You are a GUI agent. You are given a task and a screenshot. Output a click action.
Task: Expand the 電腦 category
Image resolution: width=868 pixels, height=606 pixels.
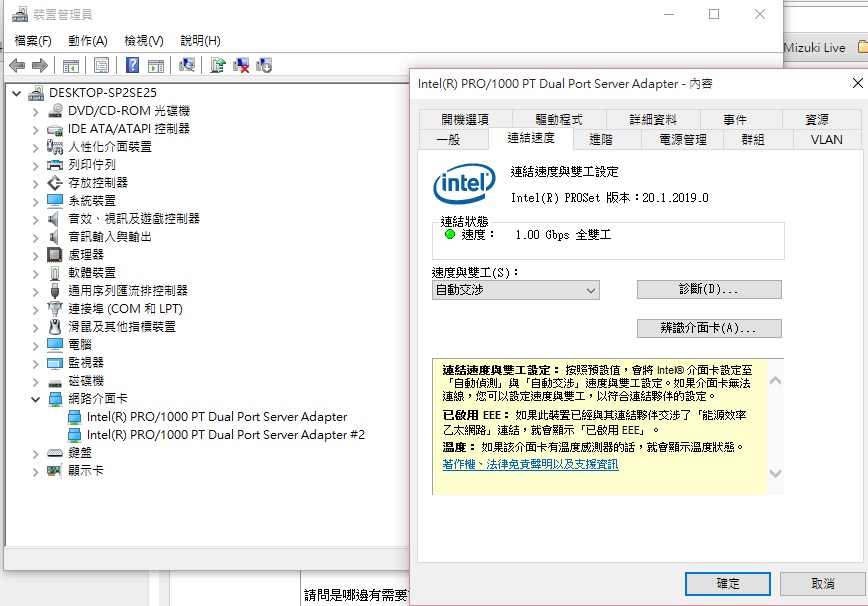tap(36, 345)
